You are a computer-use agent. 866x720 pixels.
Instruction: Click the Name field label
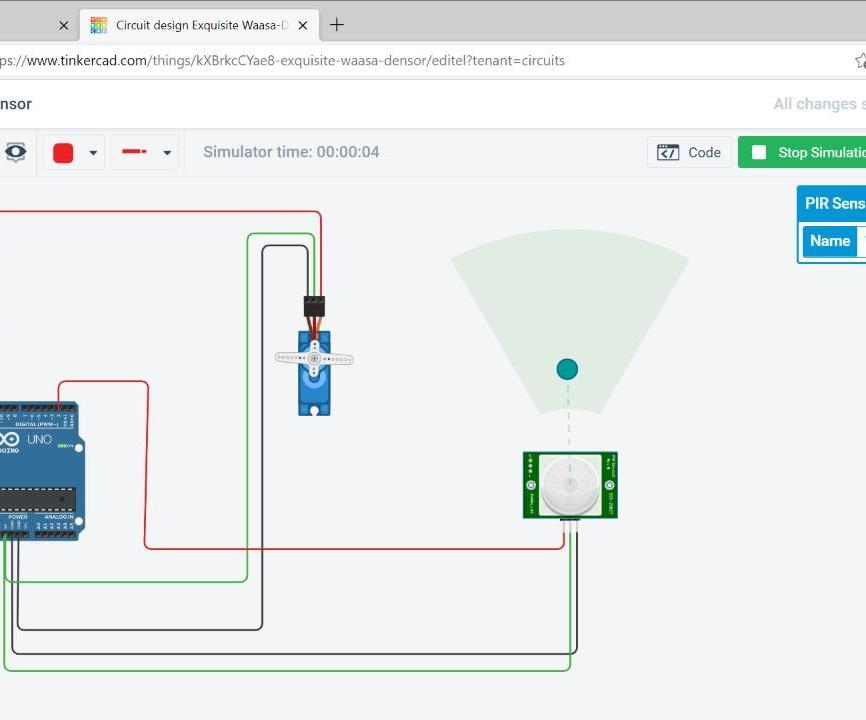coord(829,241)
